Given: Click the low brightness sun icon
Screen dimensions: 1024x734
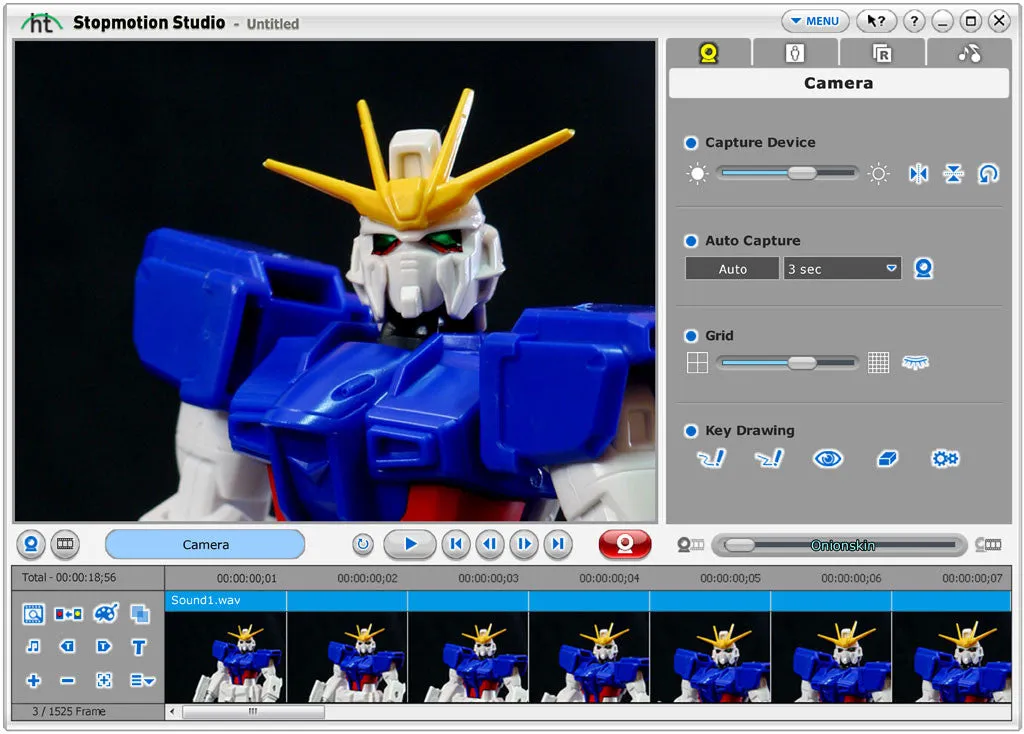Looking at the screenshot, I should 697,174.
